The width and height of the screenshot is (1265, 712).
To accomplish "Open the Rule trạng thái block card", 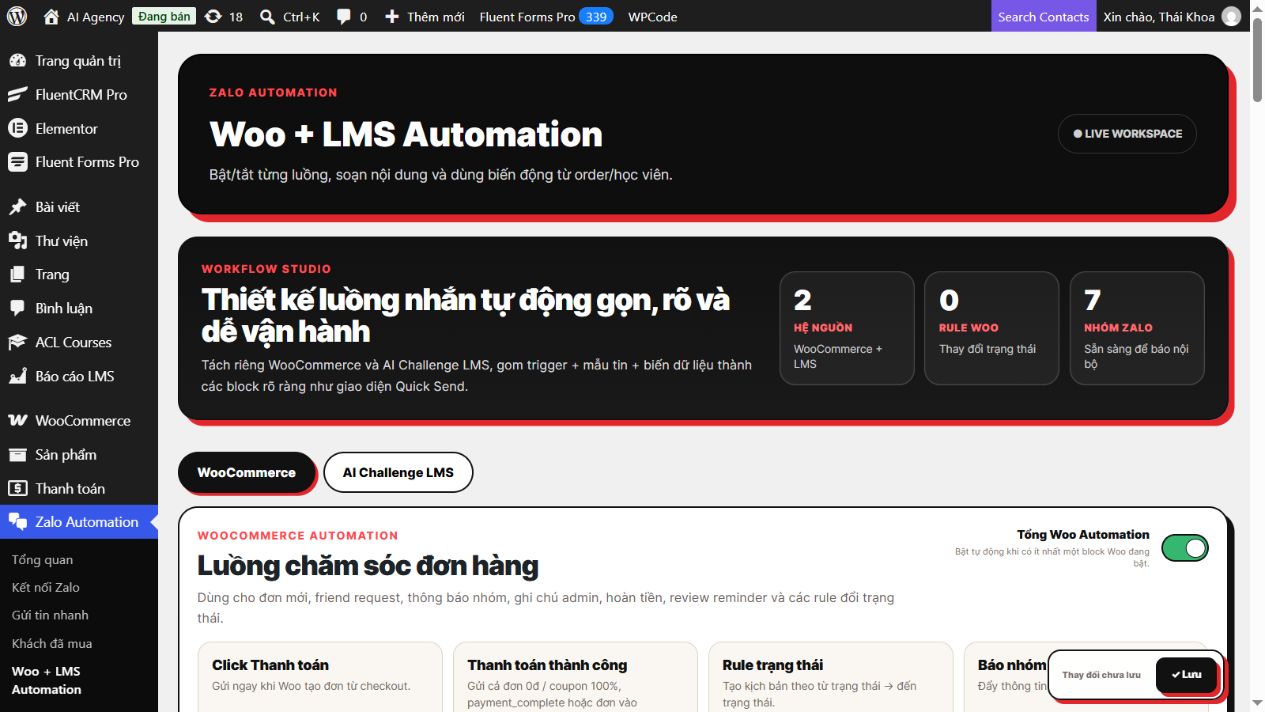I will point(830,677).
